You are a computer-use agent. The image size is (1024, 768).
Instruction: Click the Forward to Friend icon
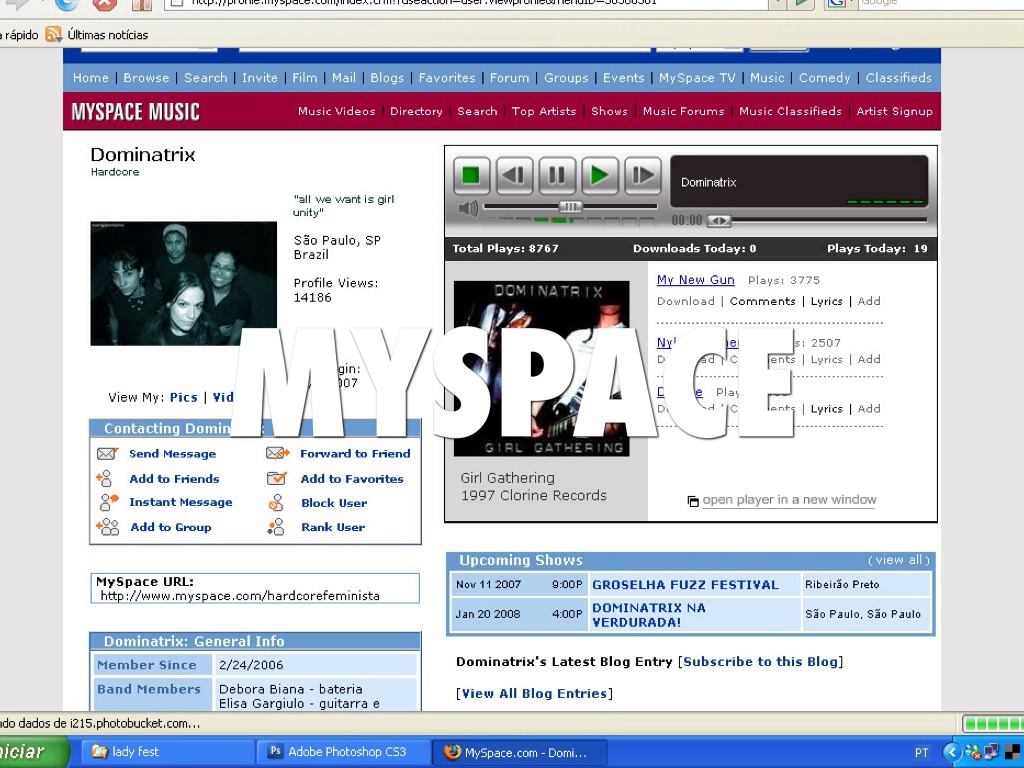click(x=277, y=454)
